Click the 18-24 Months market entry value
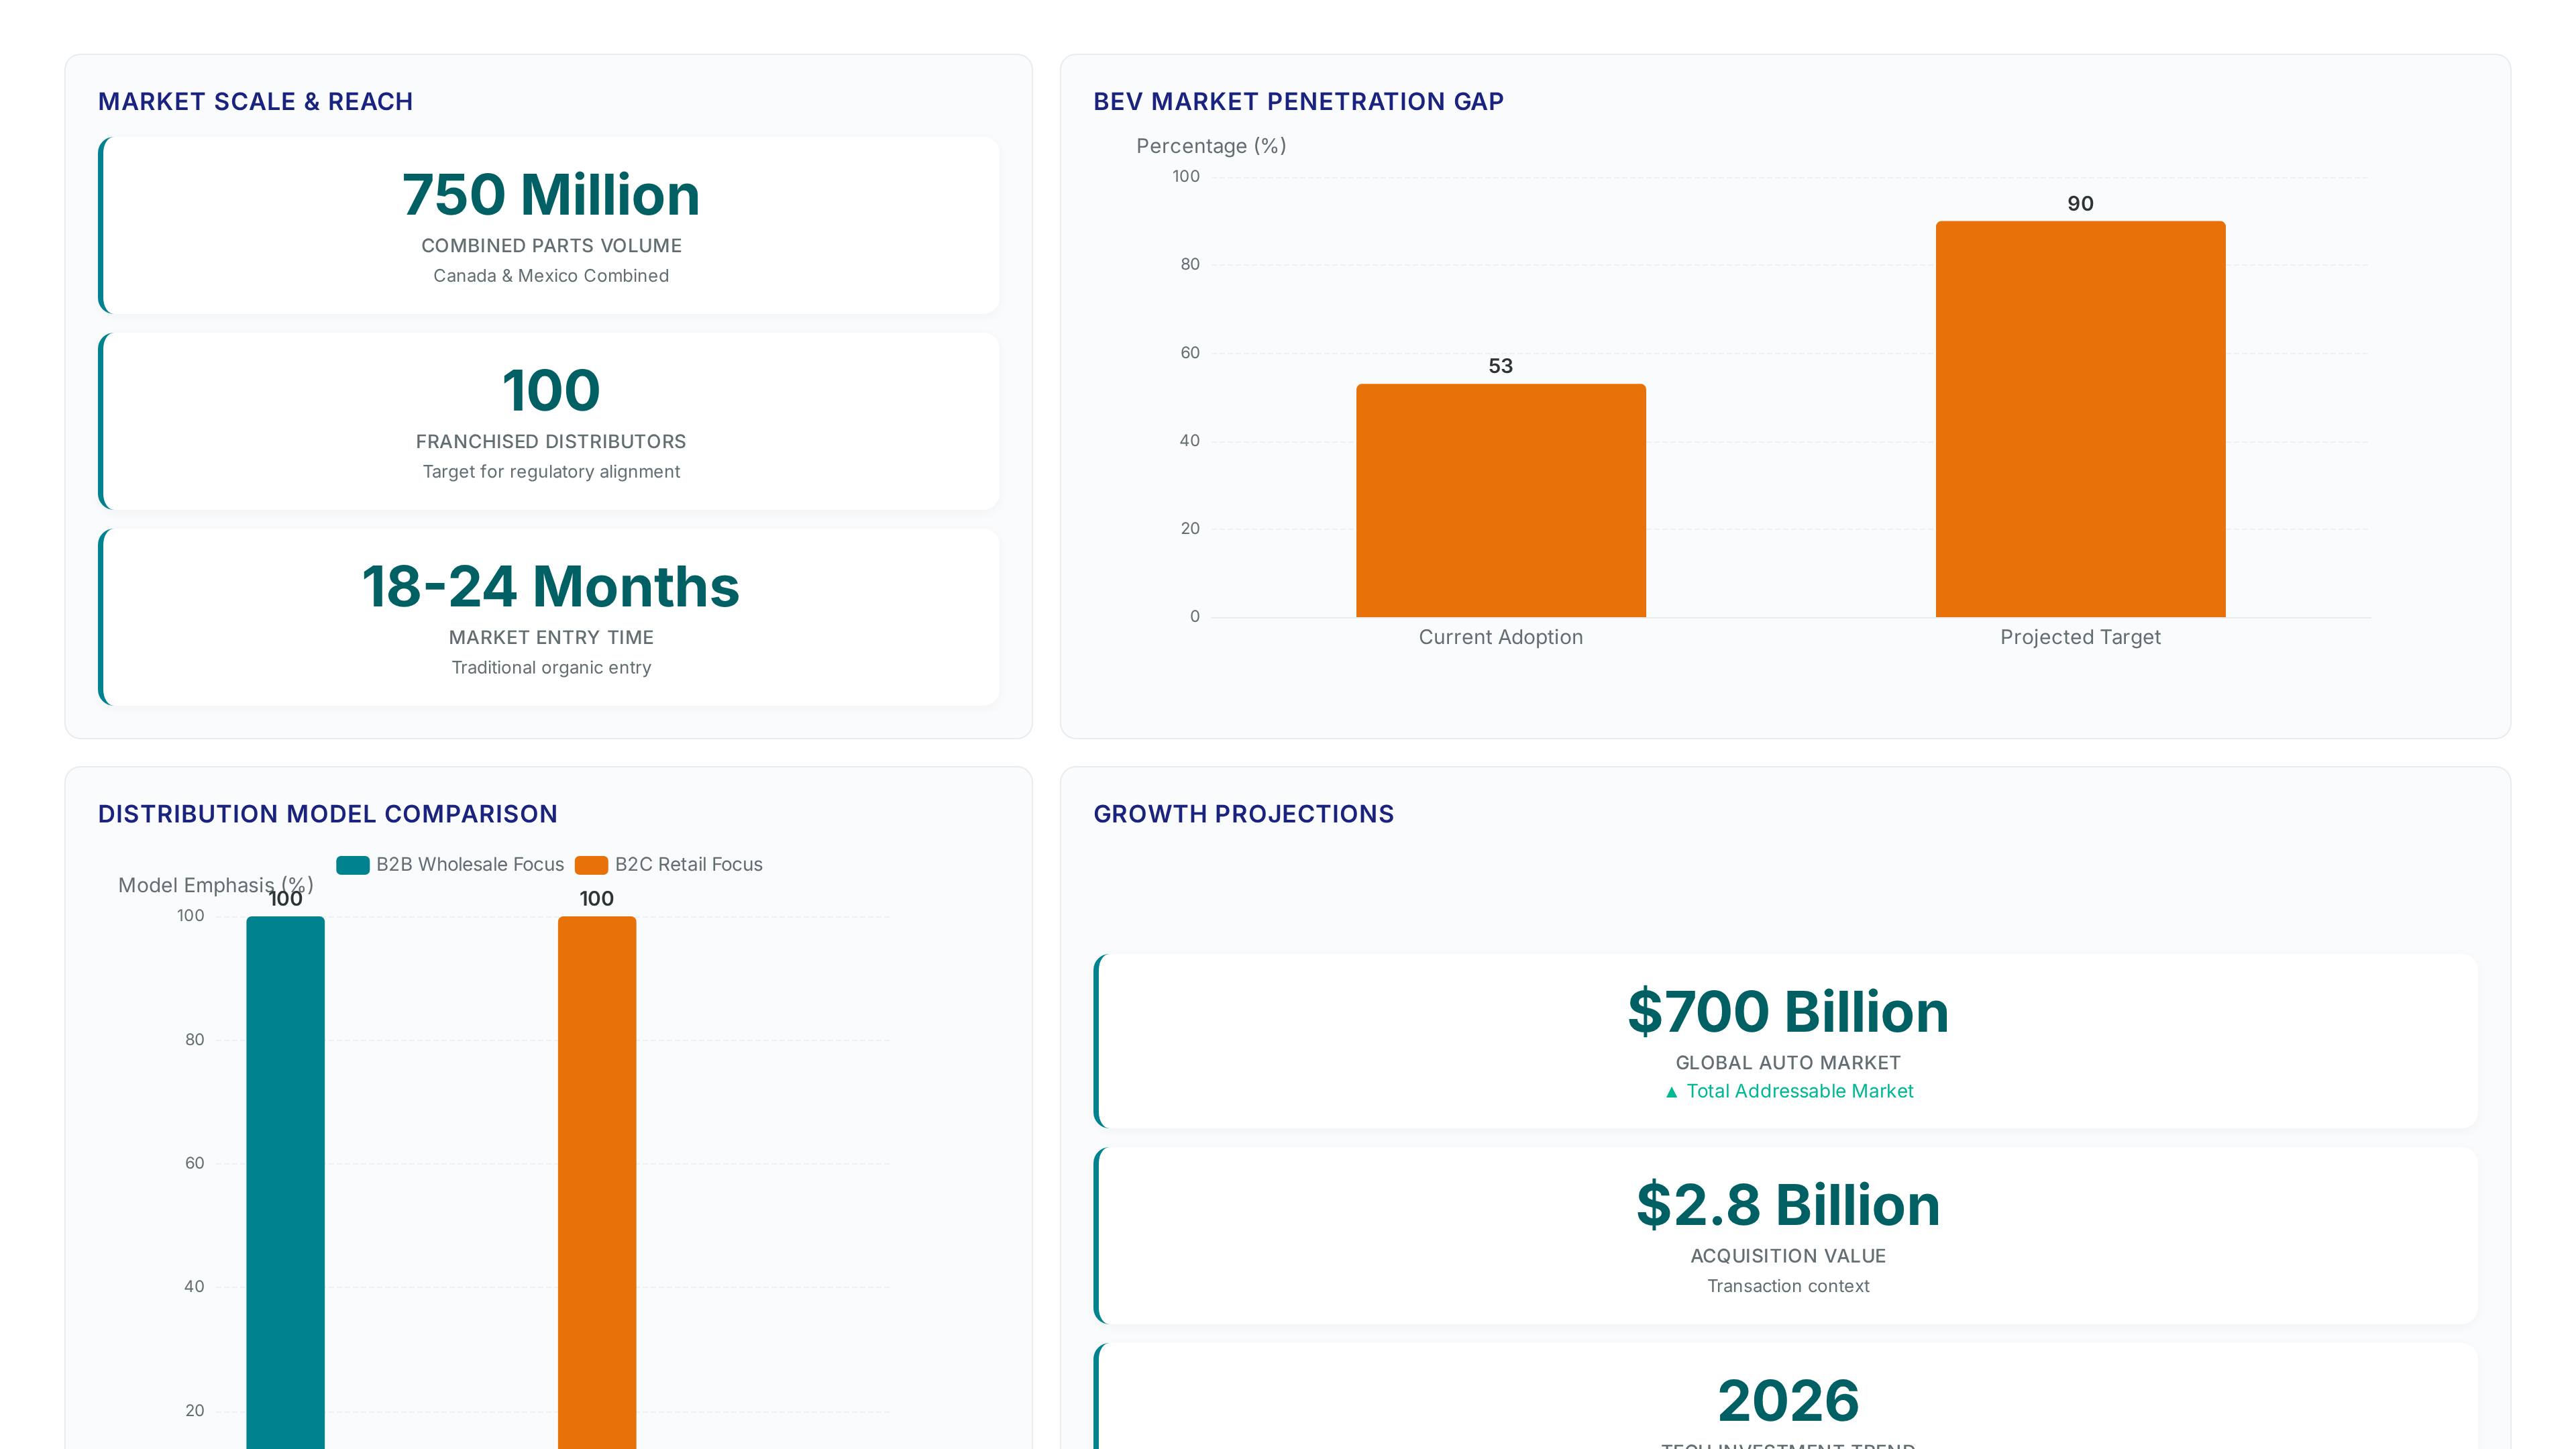The image size is (2576, 1449). pyautogui.click(x=551, y=586)
